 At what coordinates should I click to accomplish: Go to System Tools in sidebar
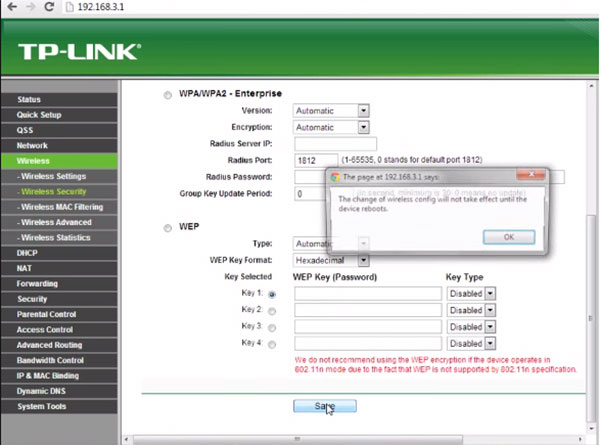[44, 406]
